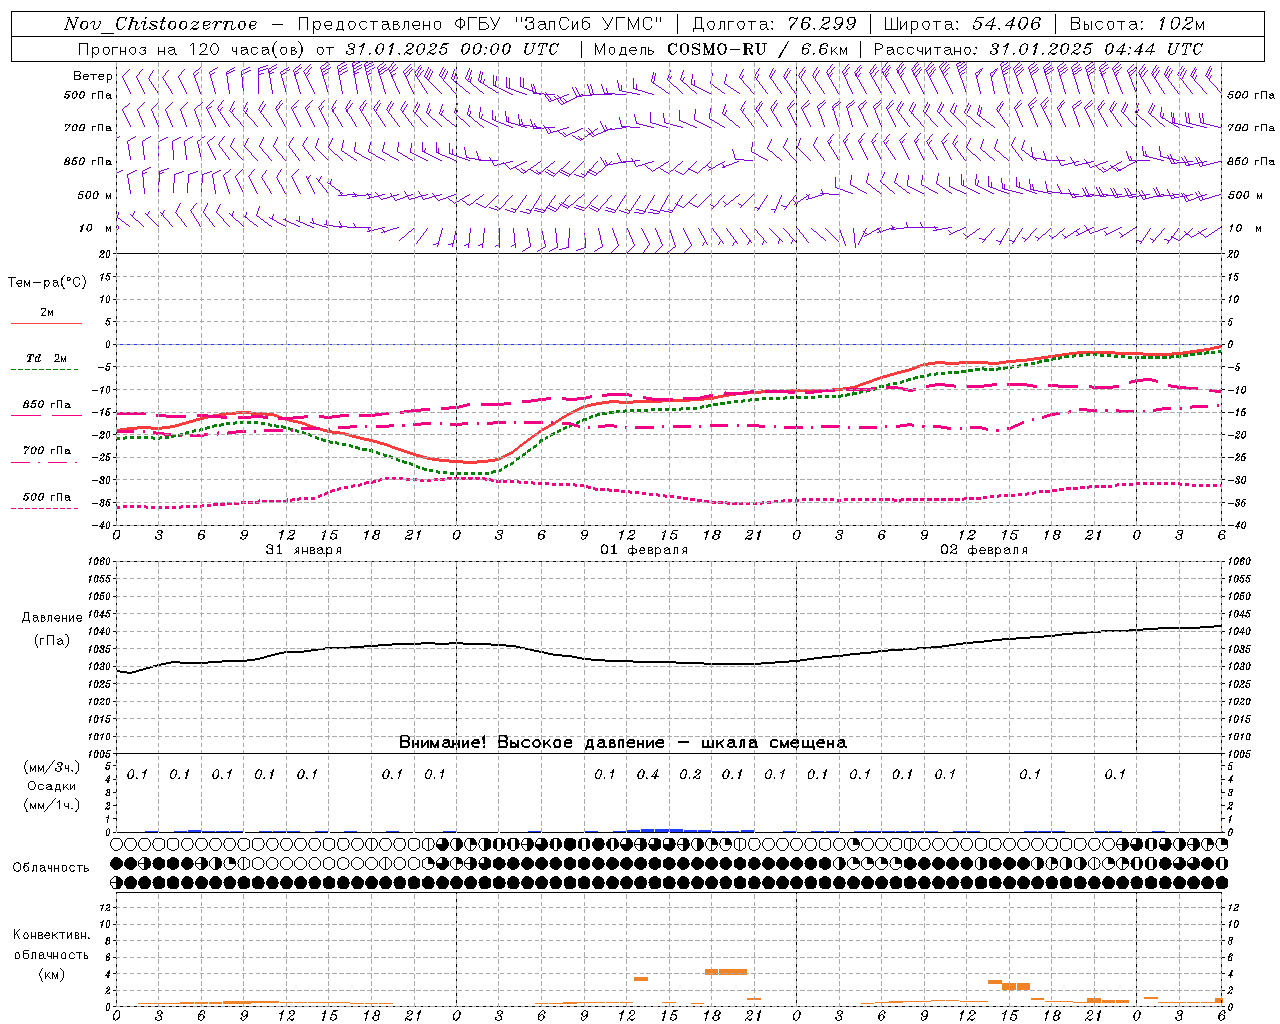Click the 02 февраля date label
Screen dimensions: 1280x1024
click(x=983, y=550)
